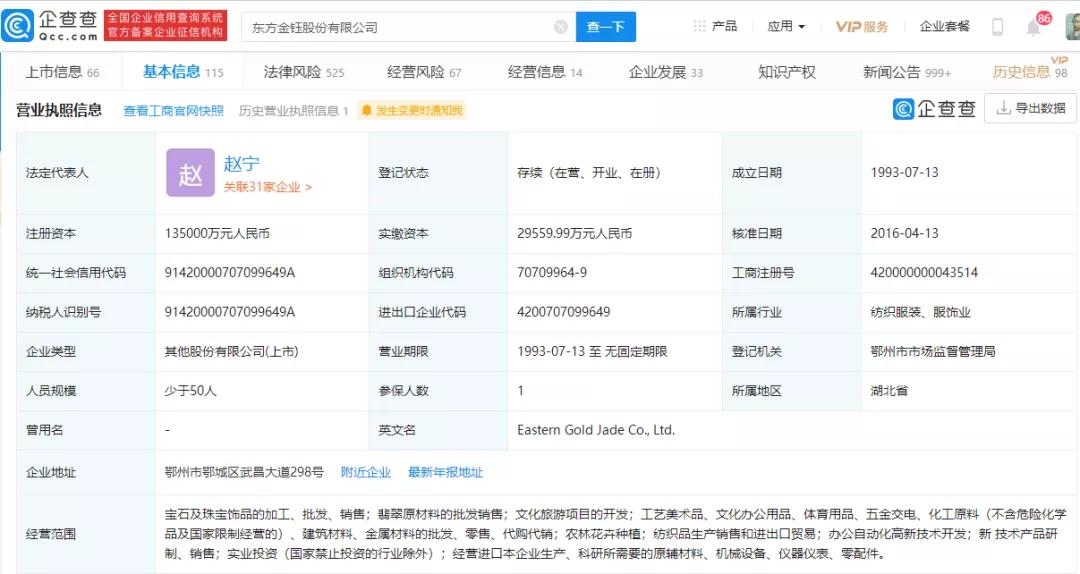Select English name Eastern Gold Jade Co., Ltd.

click(596, 430)
